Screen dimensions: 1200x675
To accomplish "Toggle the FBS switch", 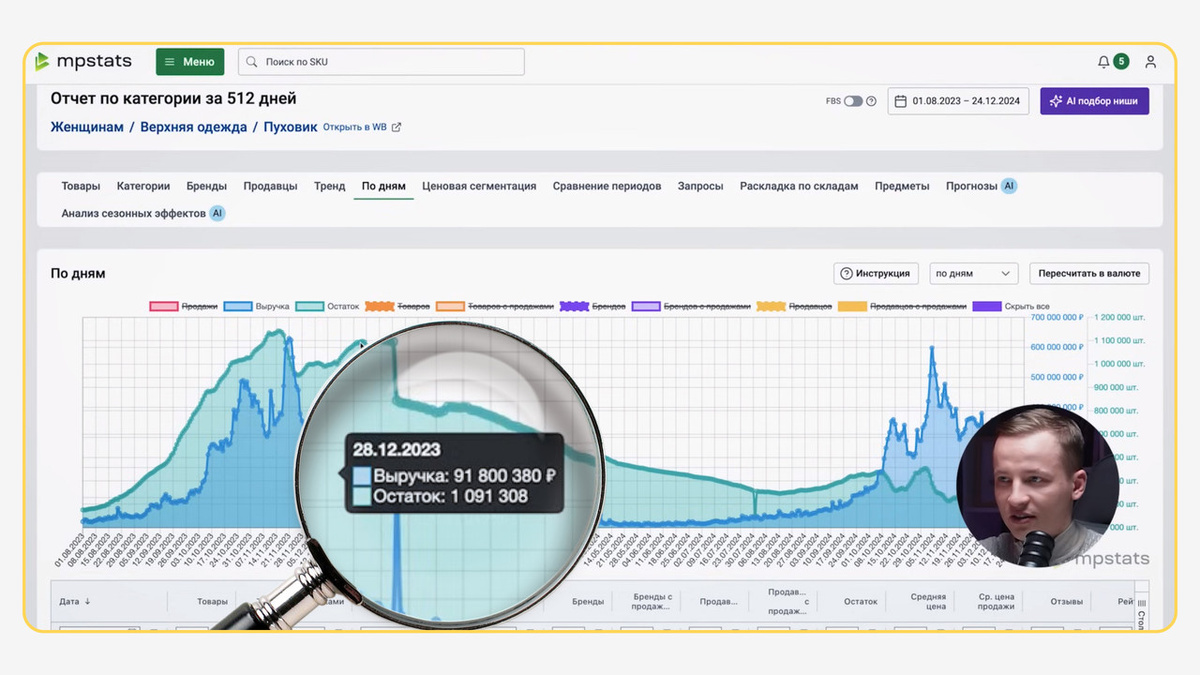I will [853, 101].
